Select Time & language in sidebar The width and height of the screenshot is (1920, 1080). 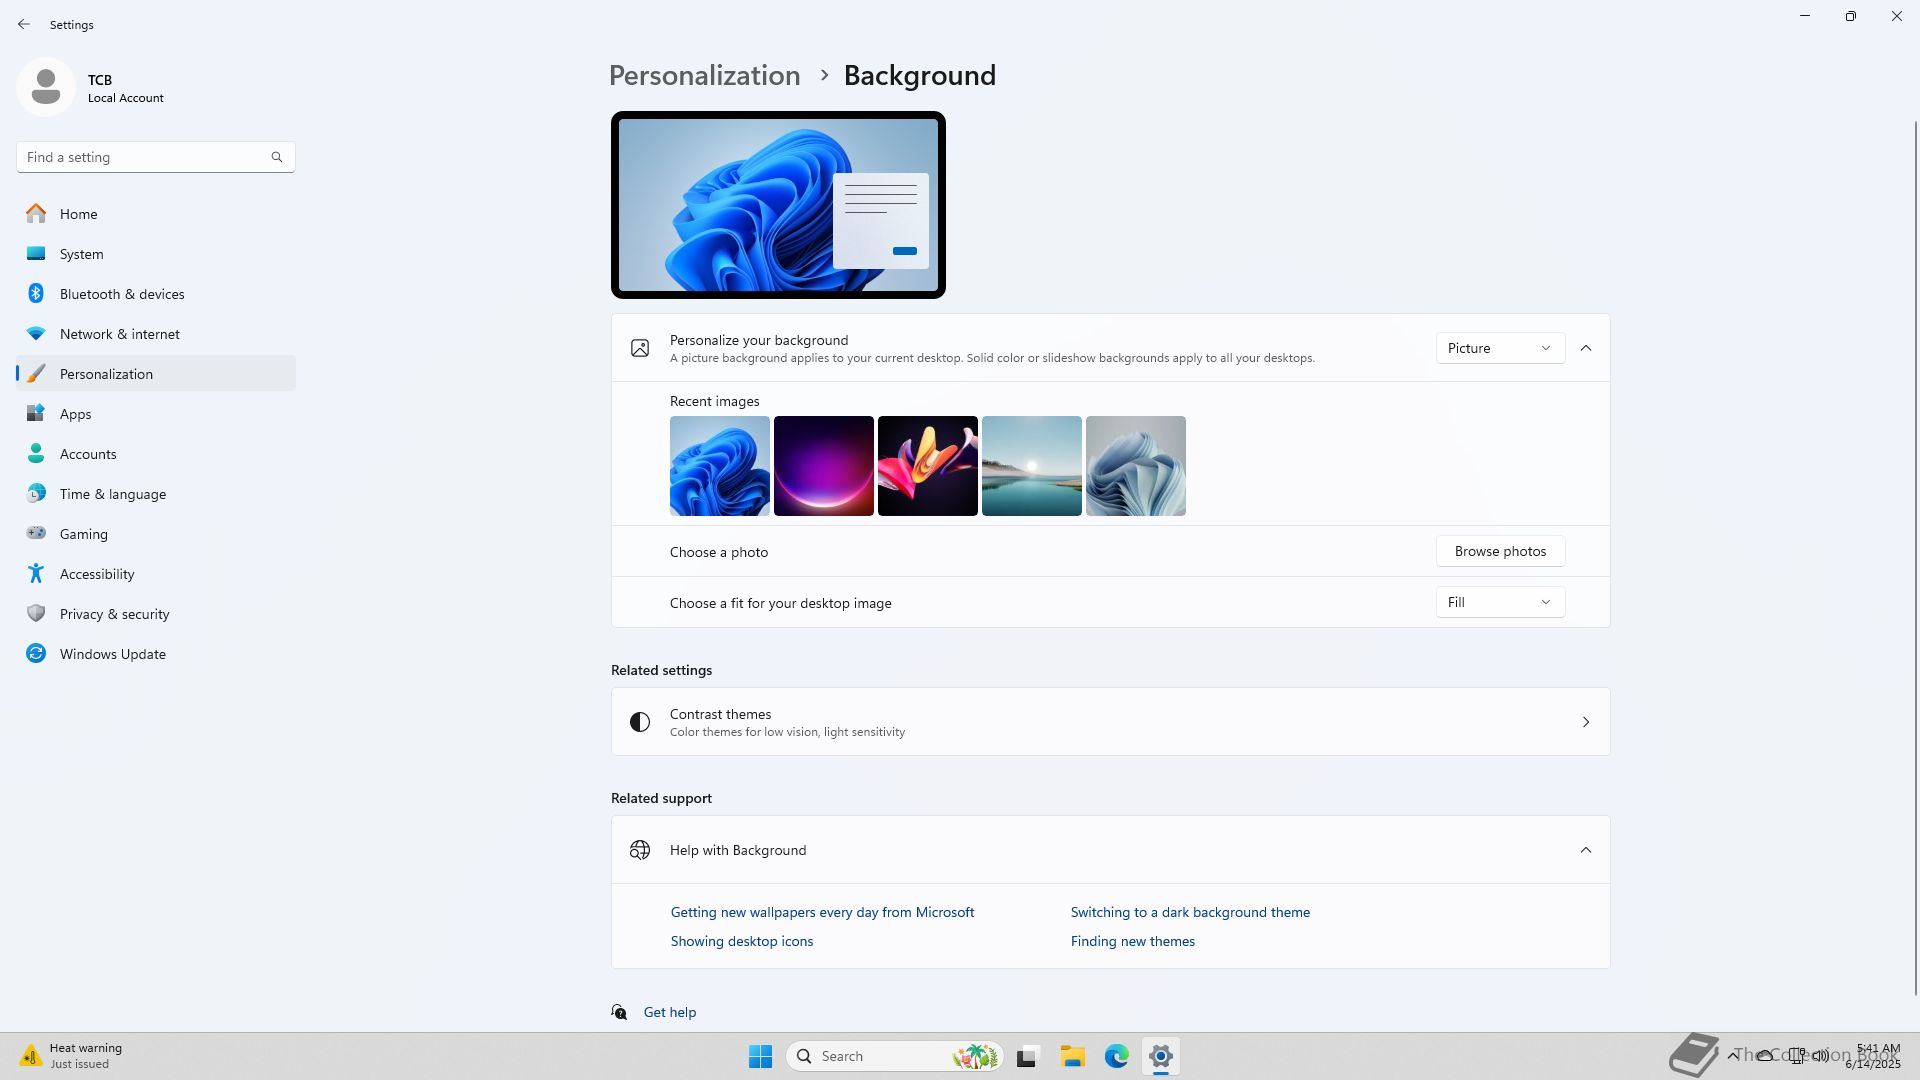[x=112, y=494]
